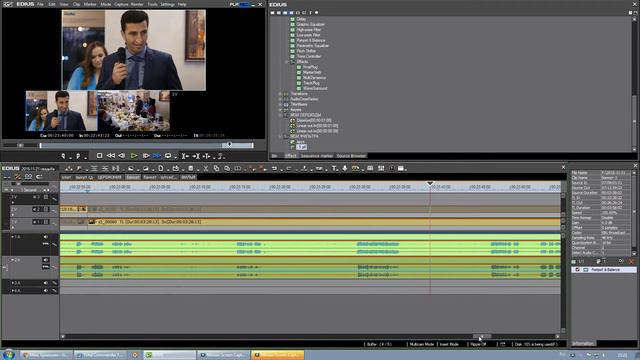Select the Pitch Shifter audio filter

click(306, 51)
